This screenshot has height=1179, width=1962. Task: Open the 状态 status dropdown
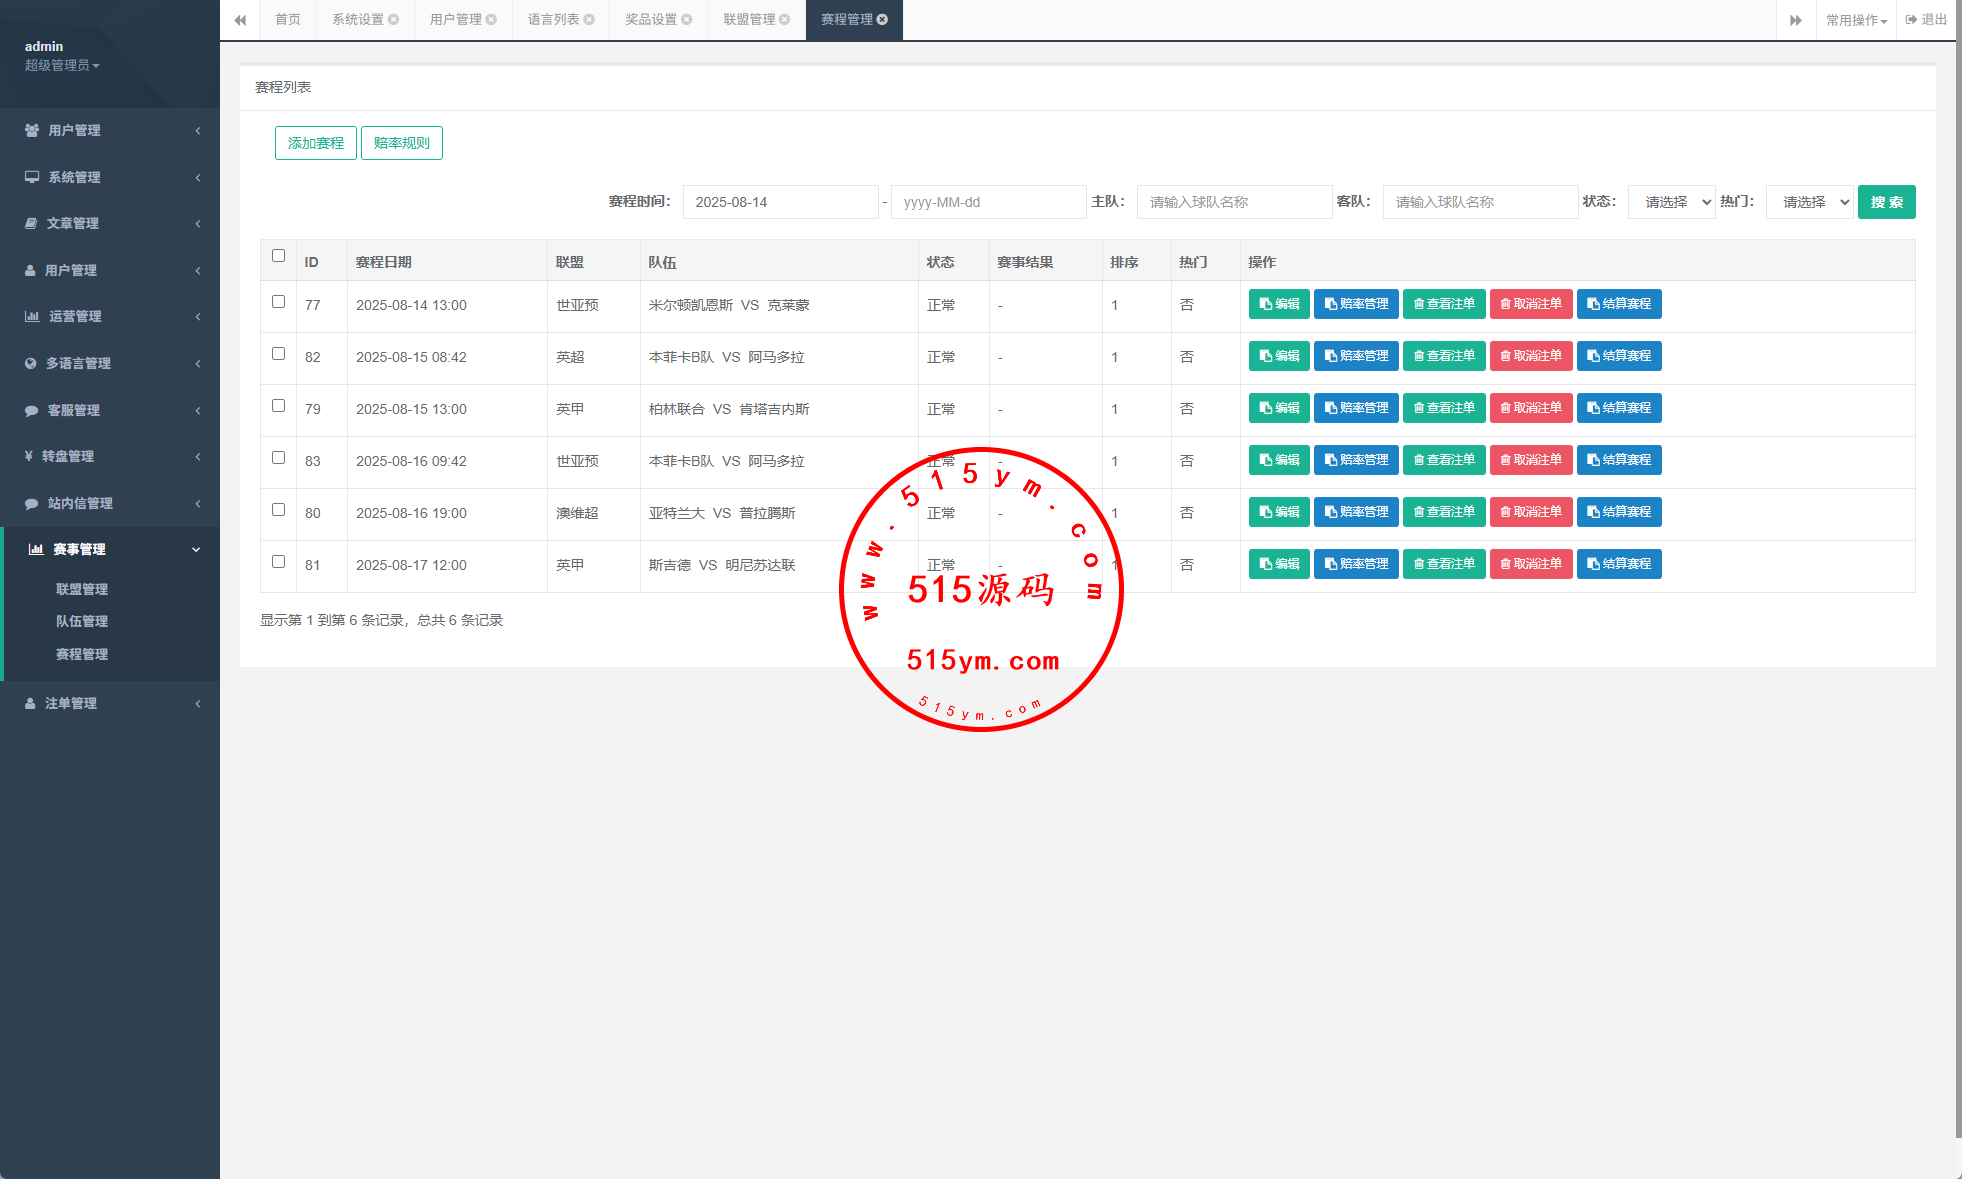point(1671,202)
